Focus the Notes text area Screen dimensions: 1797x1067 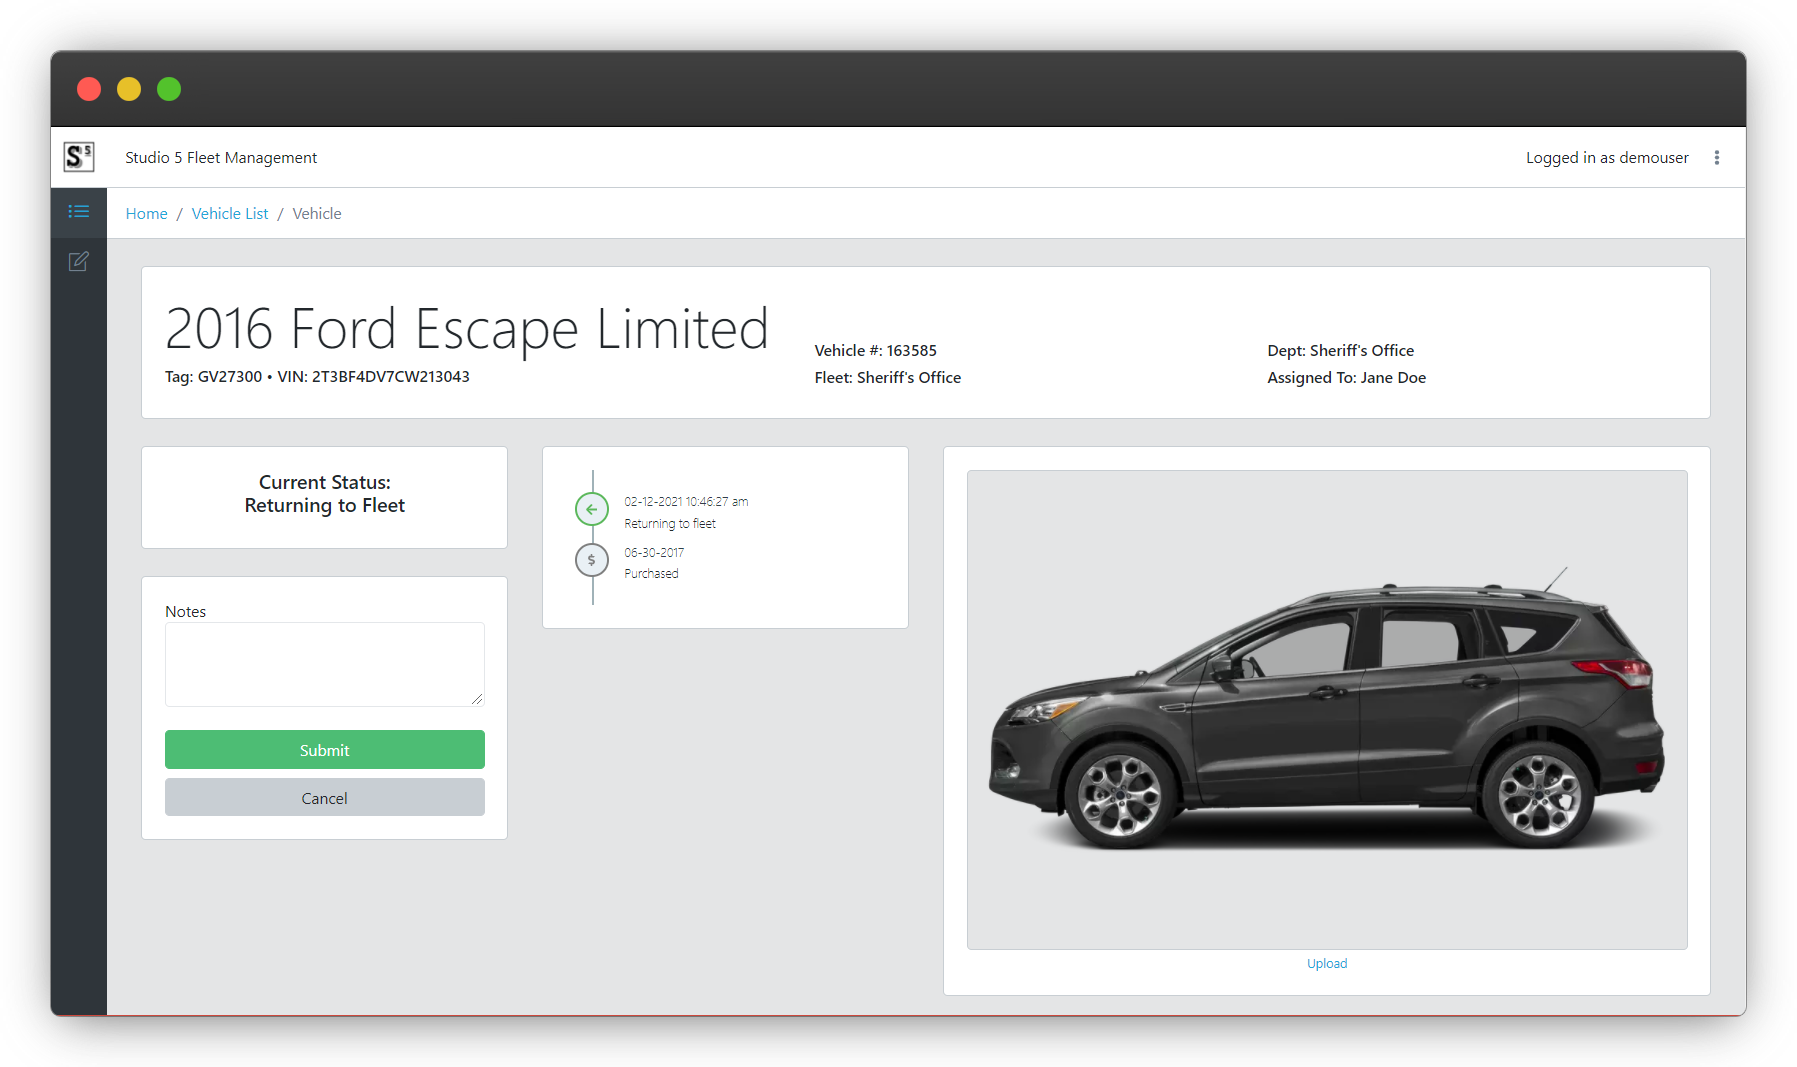pos(324,664)
